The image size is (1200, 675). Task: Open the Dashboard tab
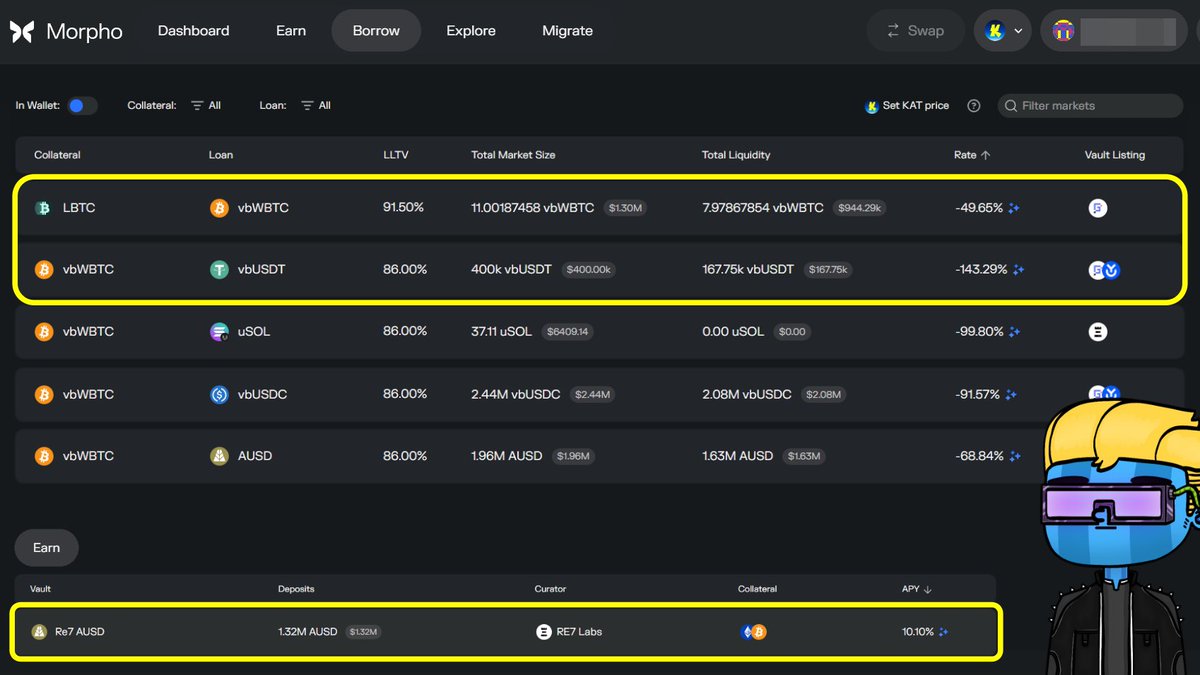click(193, 31)
